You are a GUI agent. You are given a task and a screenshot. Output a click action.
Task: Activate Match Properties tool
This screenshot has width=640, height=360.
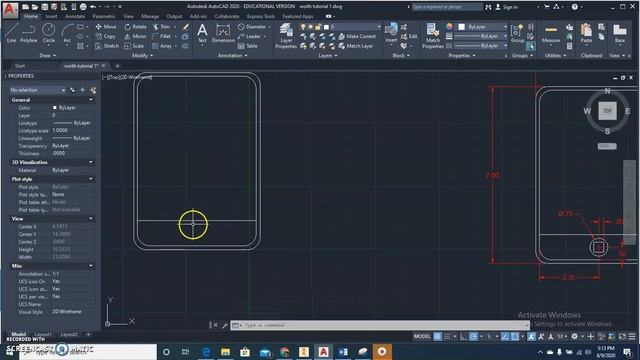point(433,36)
